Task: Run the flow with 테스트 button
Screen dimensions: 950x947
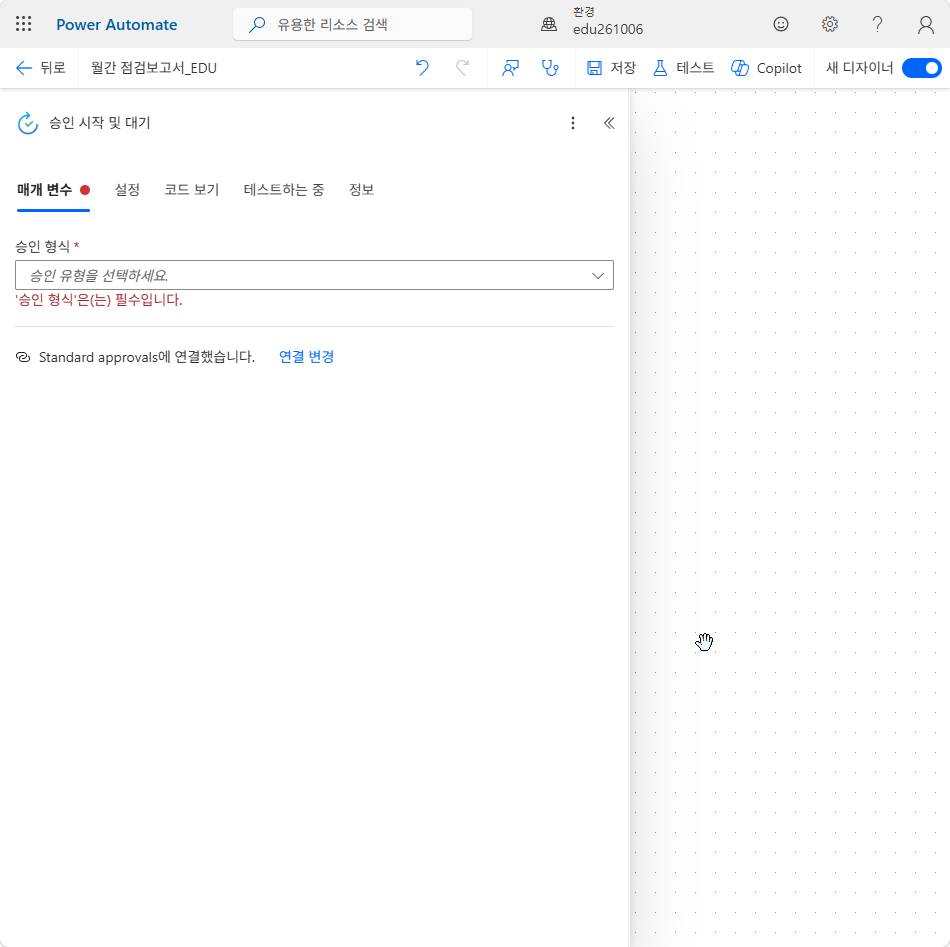Action: point(683,68)
